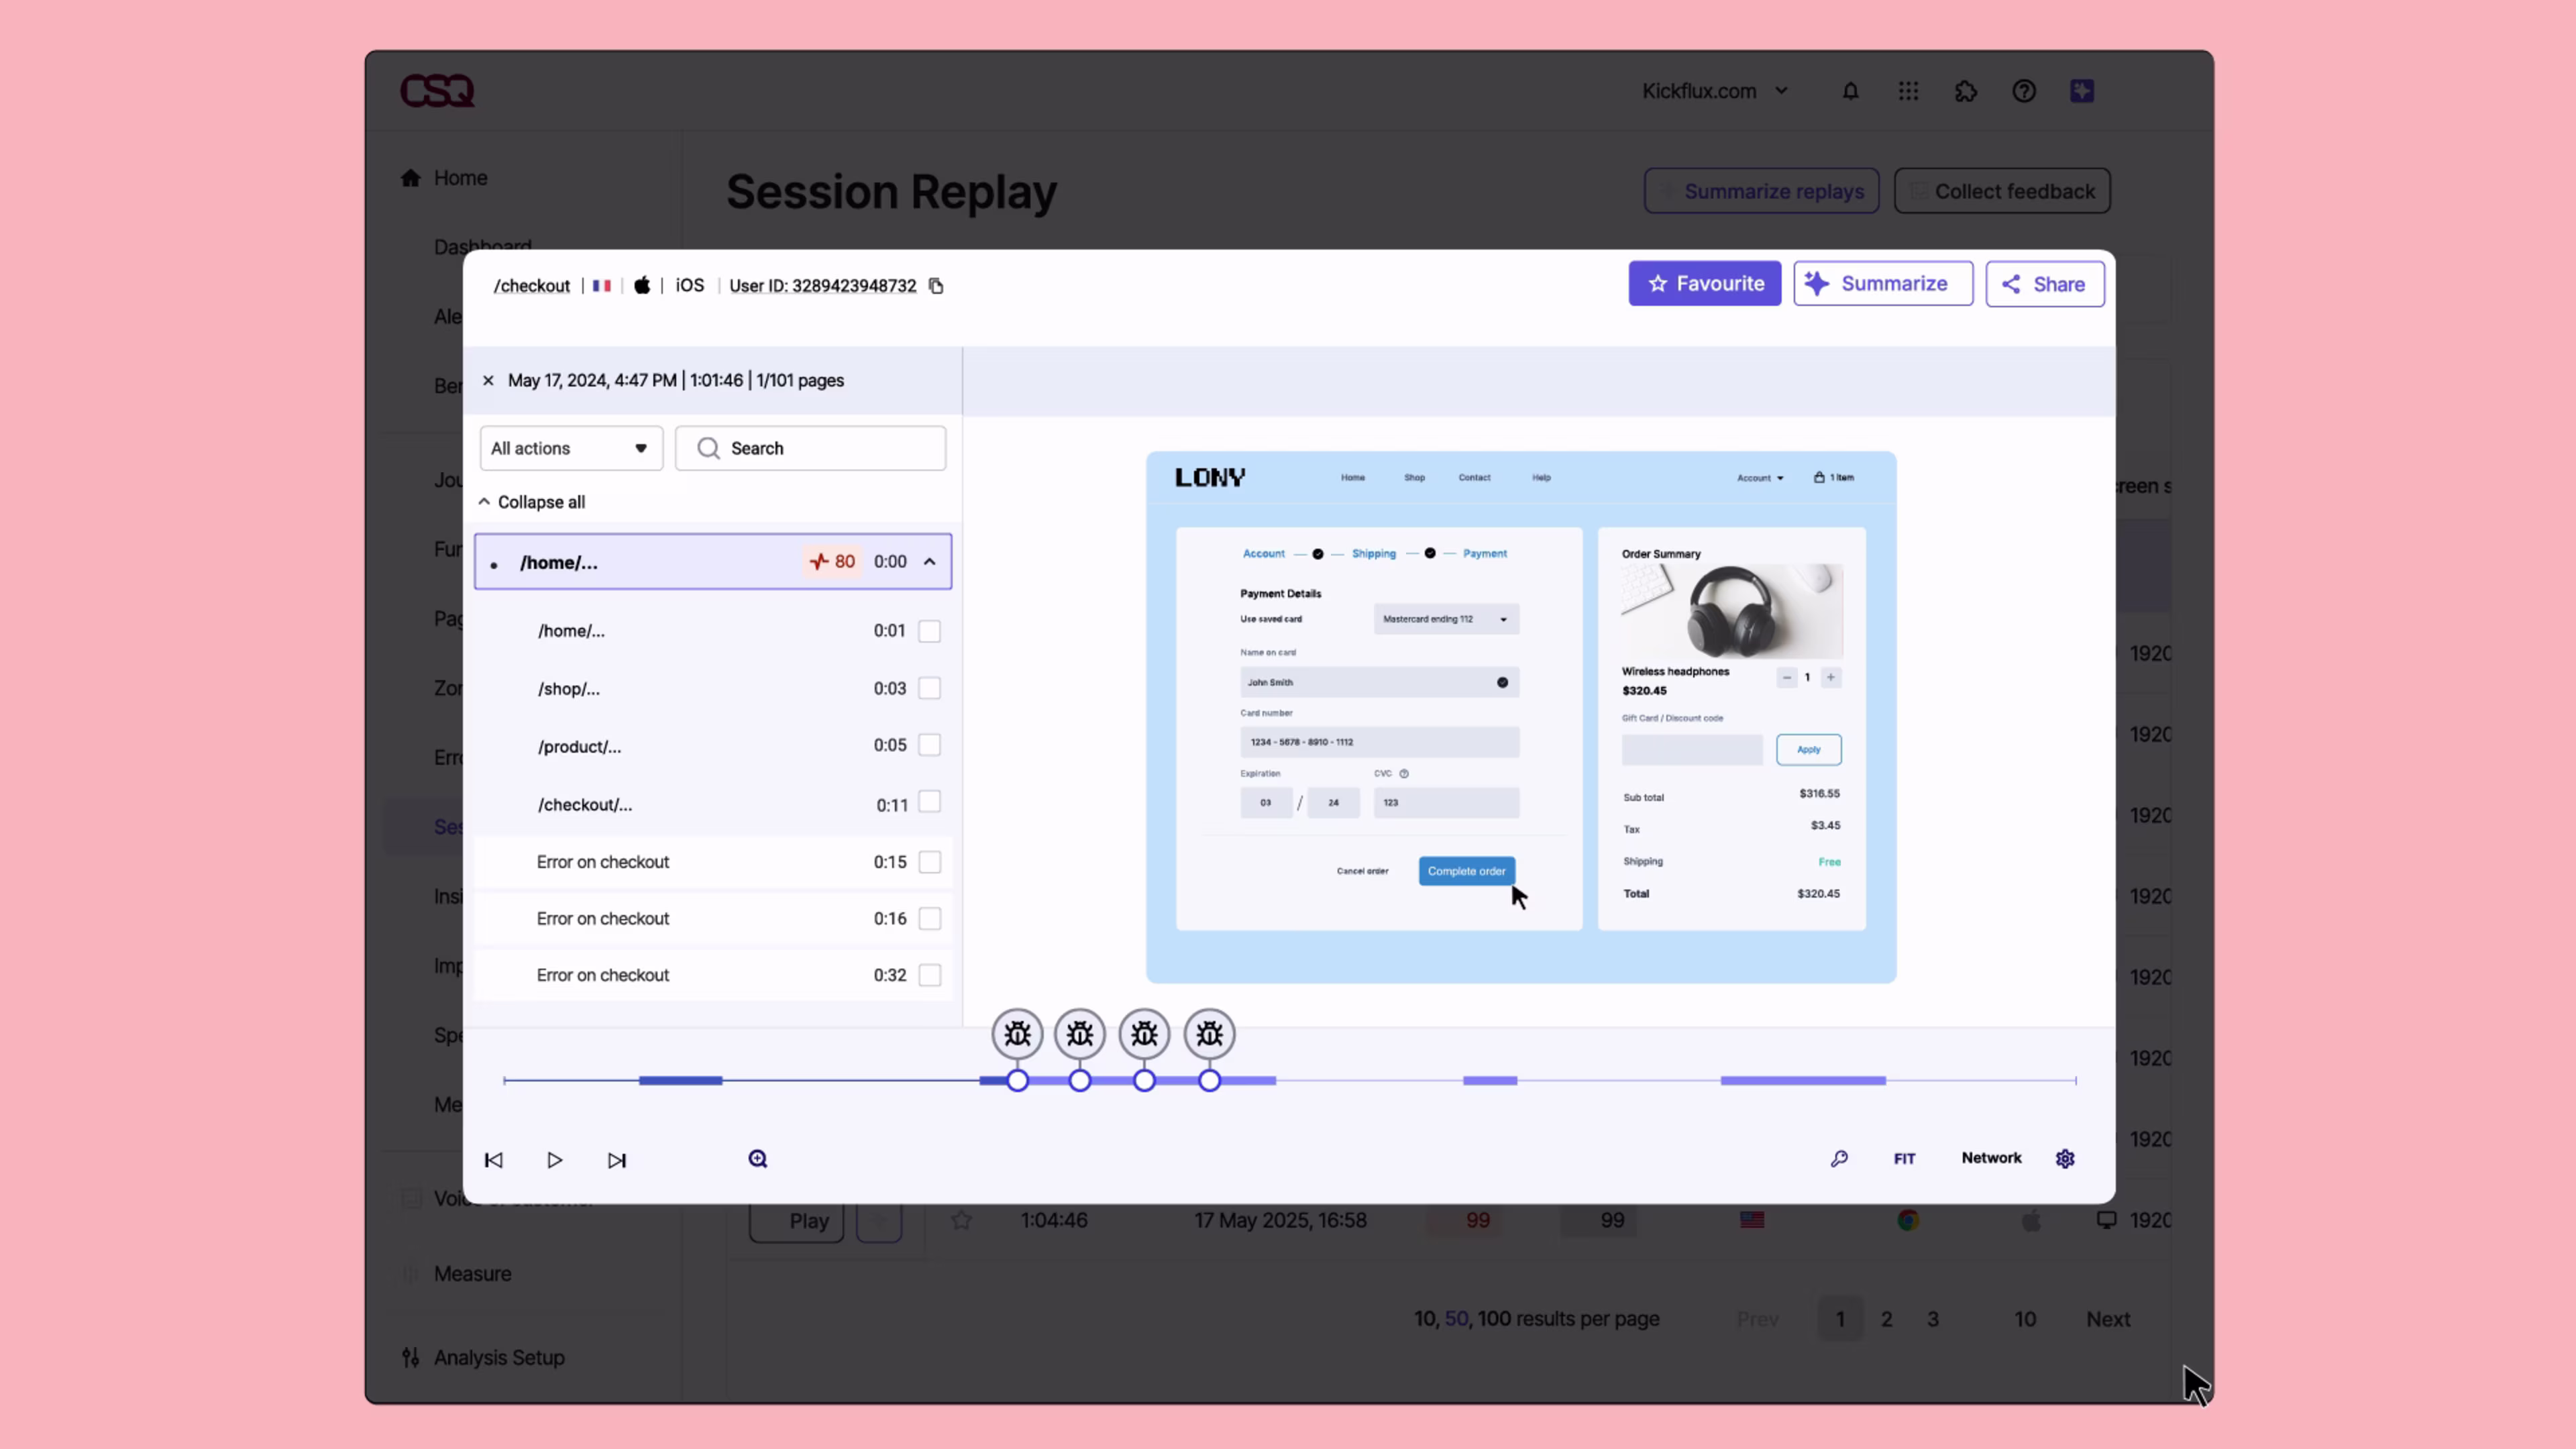Click the Collect feedback button
Viewport: 2576px width, 1449px height.
point(2002,191)
